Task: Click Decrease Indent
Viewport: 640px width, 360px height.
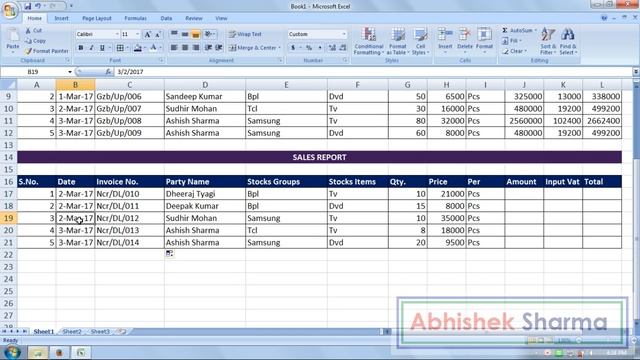Action: click(x=209, y=48)
